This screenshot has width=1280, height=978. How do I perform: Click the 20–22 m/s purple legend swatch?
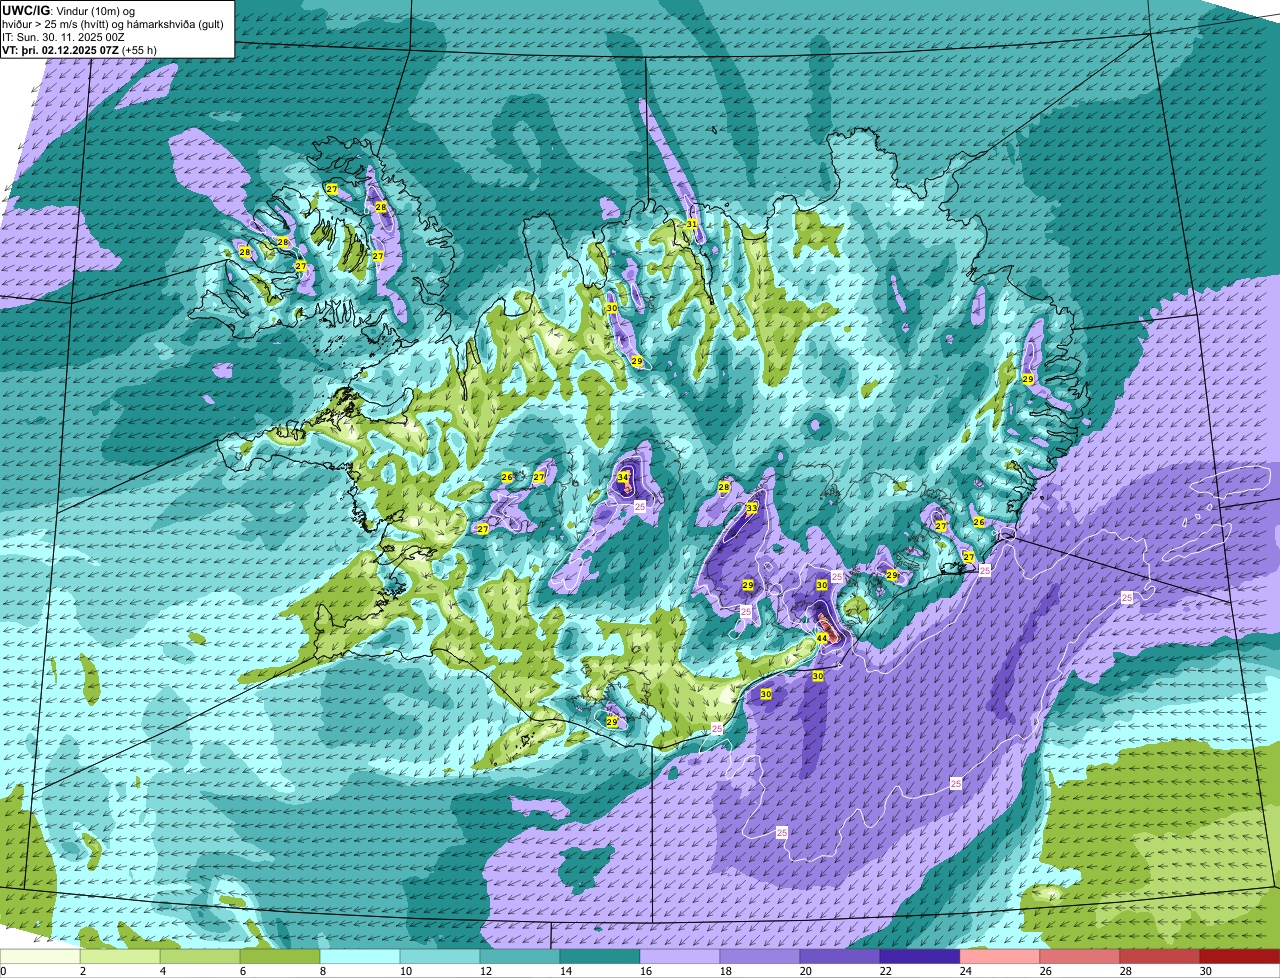coord(840,956)
